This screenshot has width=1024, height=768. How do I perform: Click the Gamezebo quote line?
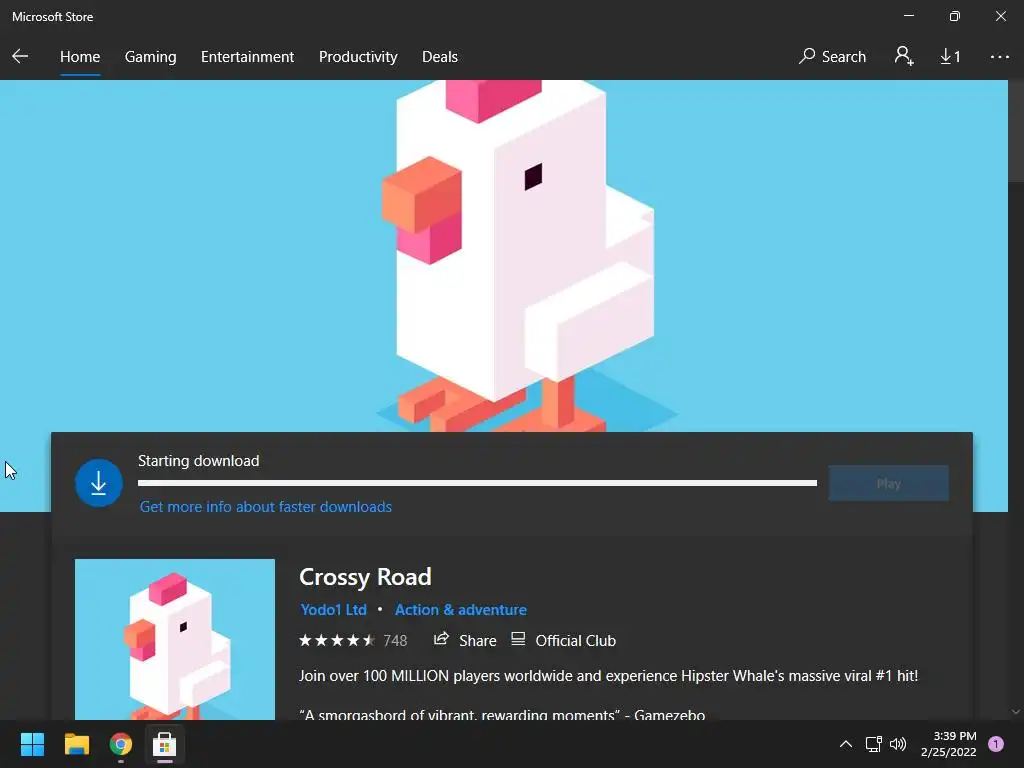pos(502,714)
